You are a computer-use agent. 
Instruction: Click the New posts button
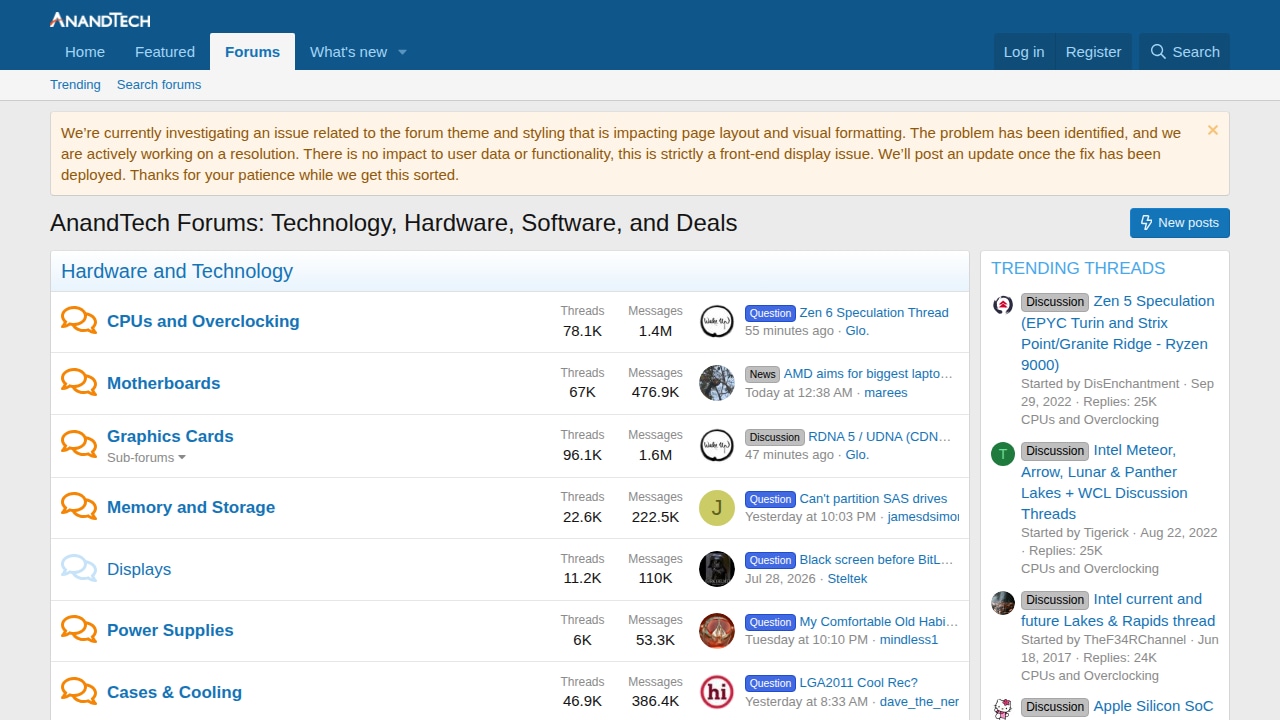point(1180,223)
